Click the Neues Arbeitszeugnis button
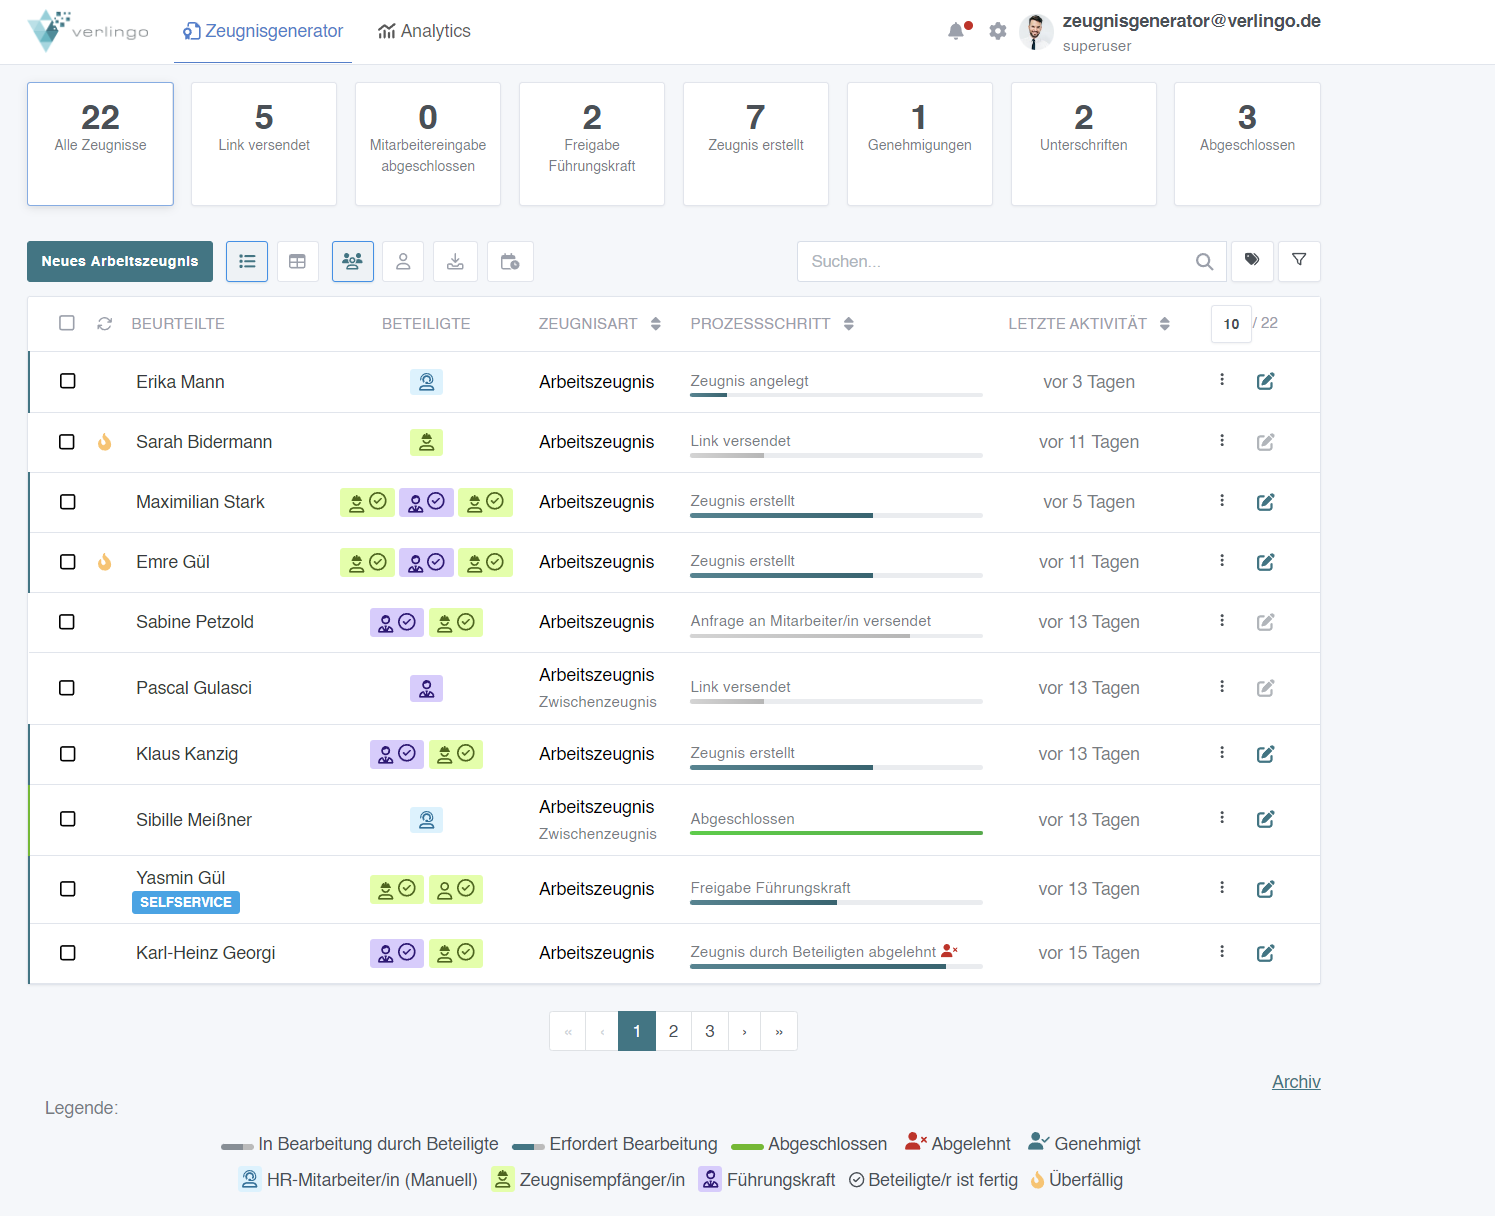 click(120, 262)
